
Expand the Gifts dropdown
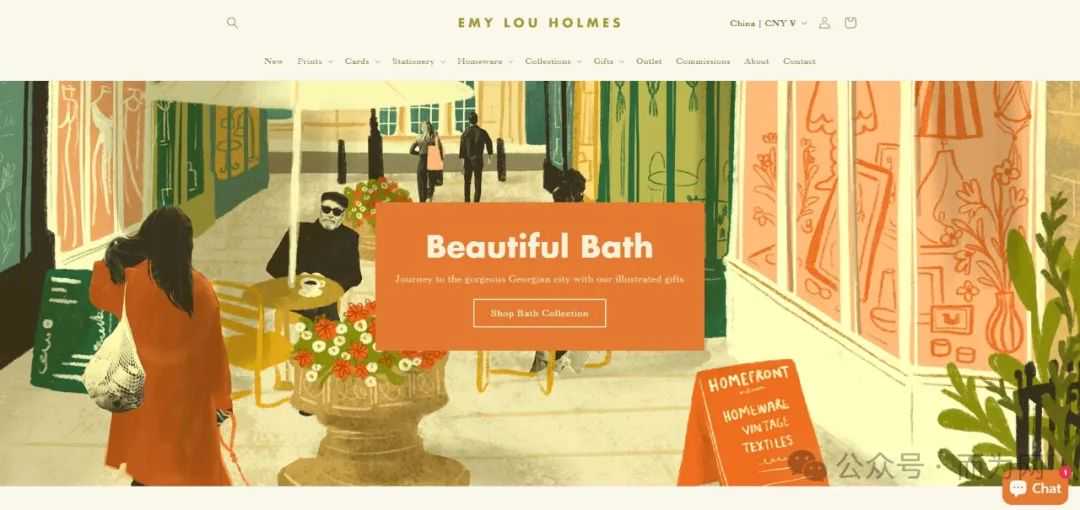[608, 61]
